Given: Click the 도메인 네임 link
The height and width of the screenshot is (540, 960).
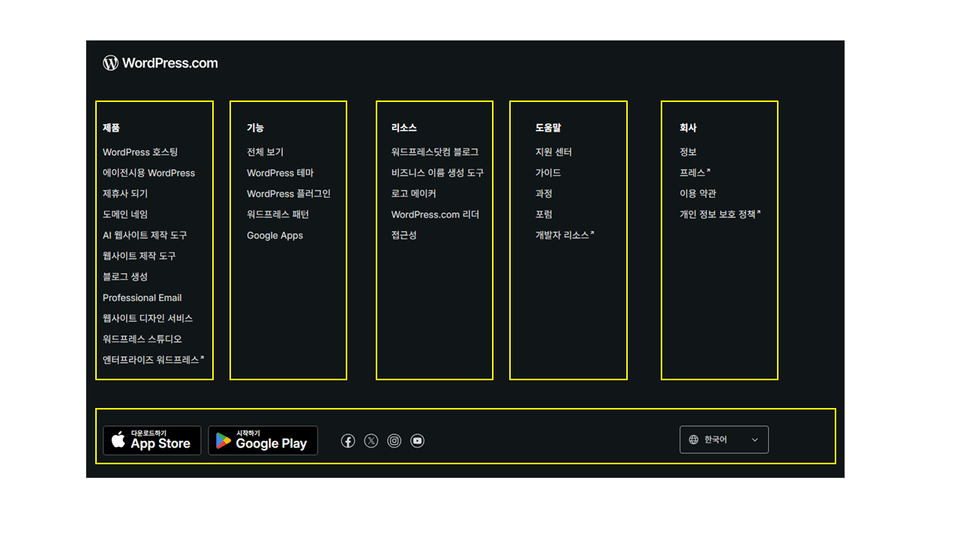Looking at the screenshot, I should (x=125, y=214).
